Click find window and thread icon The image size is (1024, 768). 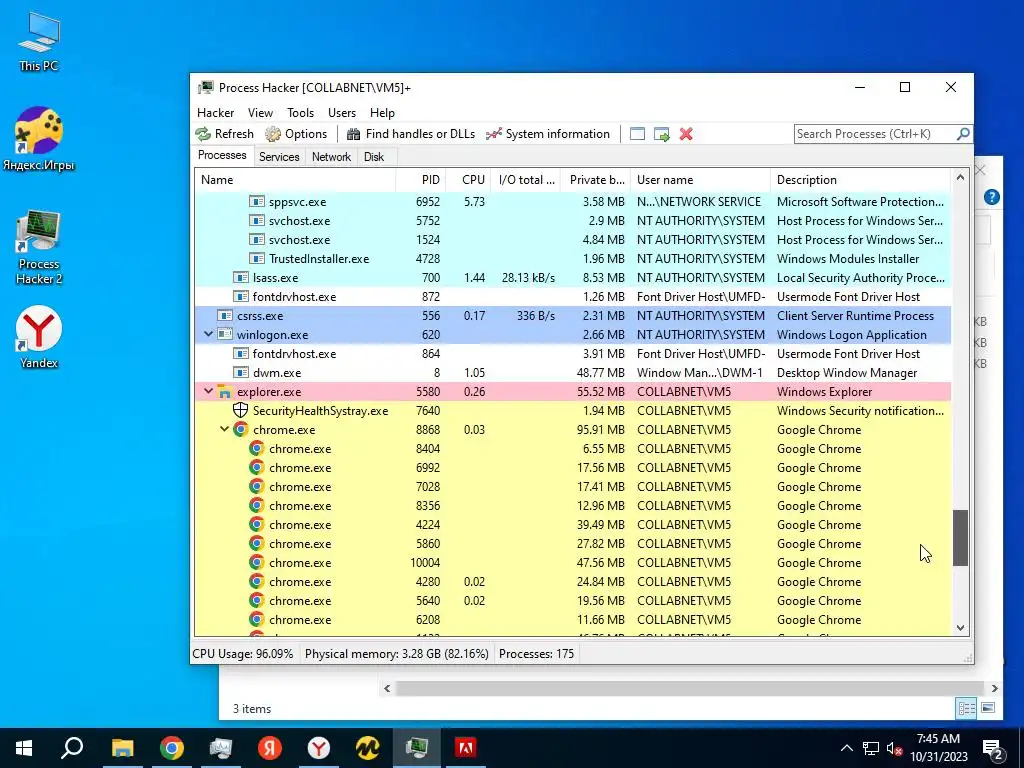662,134
